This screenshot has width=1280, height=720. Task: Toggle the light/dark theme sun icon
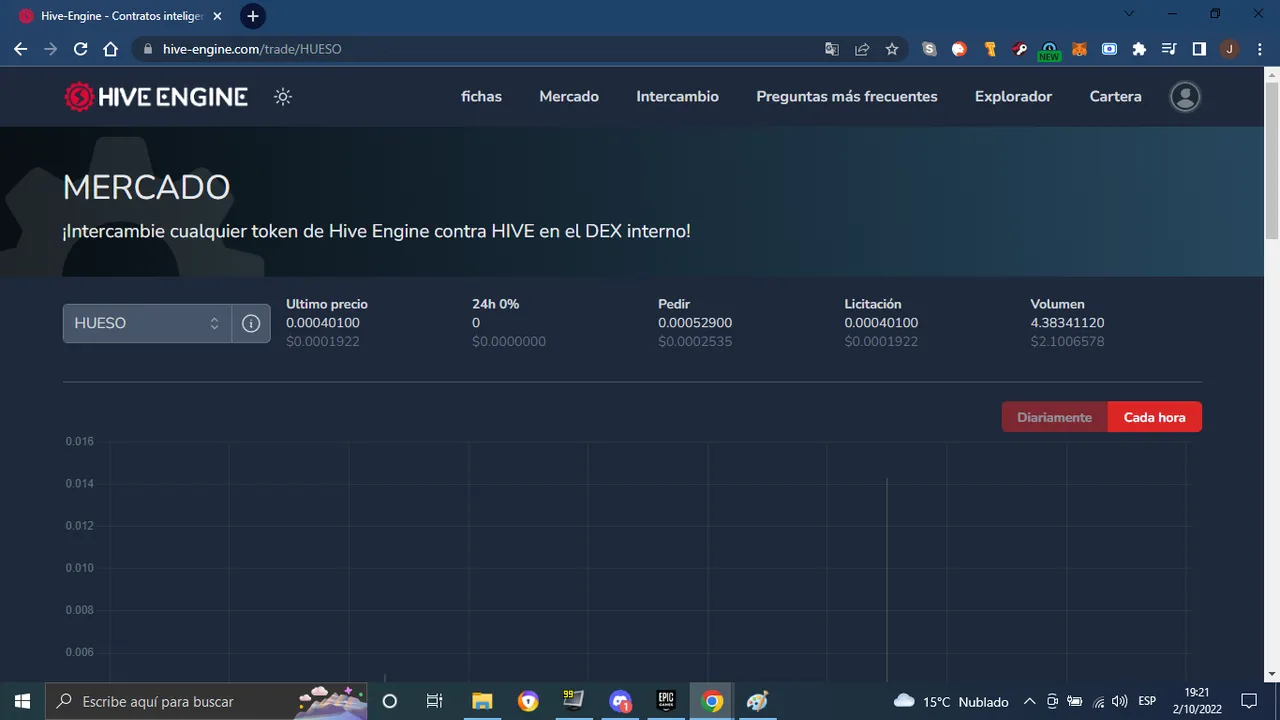tap(283, 97)
